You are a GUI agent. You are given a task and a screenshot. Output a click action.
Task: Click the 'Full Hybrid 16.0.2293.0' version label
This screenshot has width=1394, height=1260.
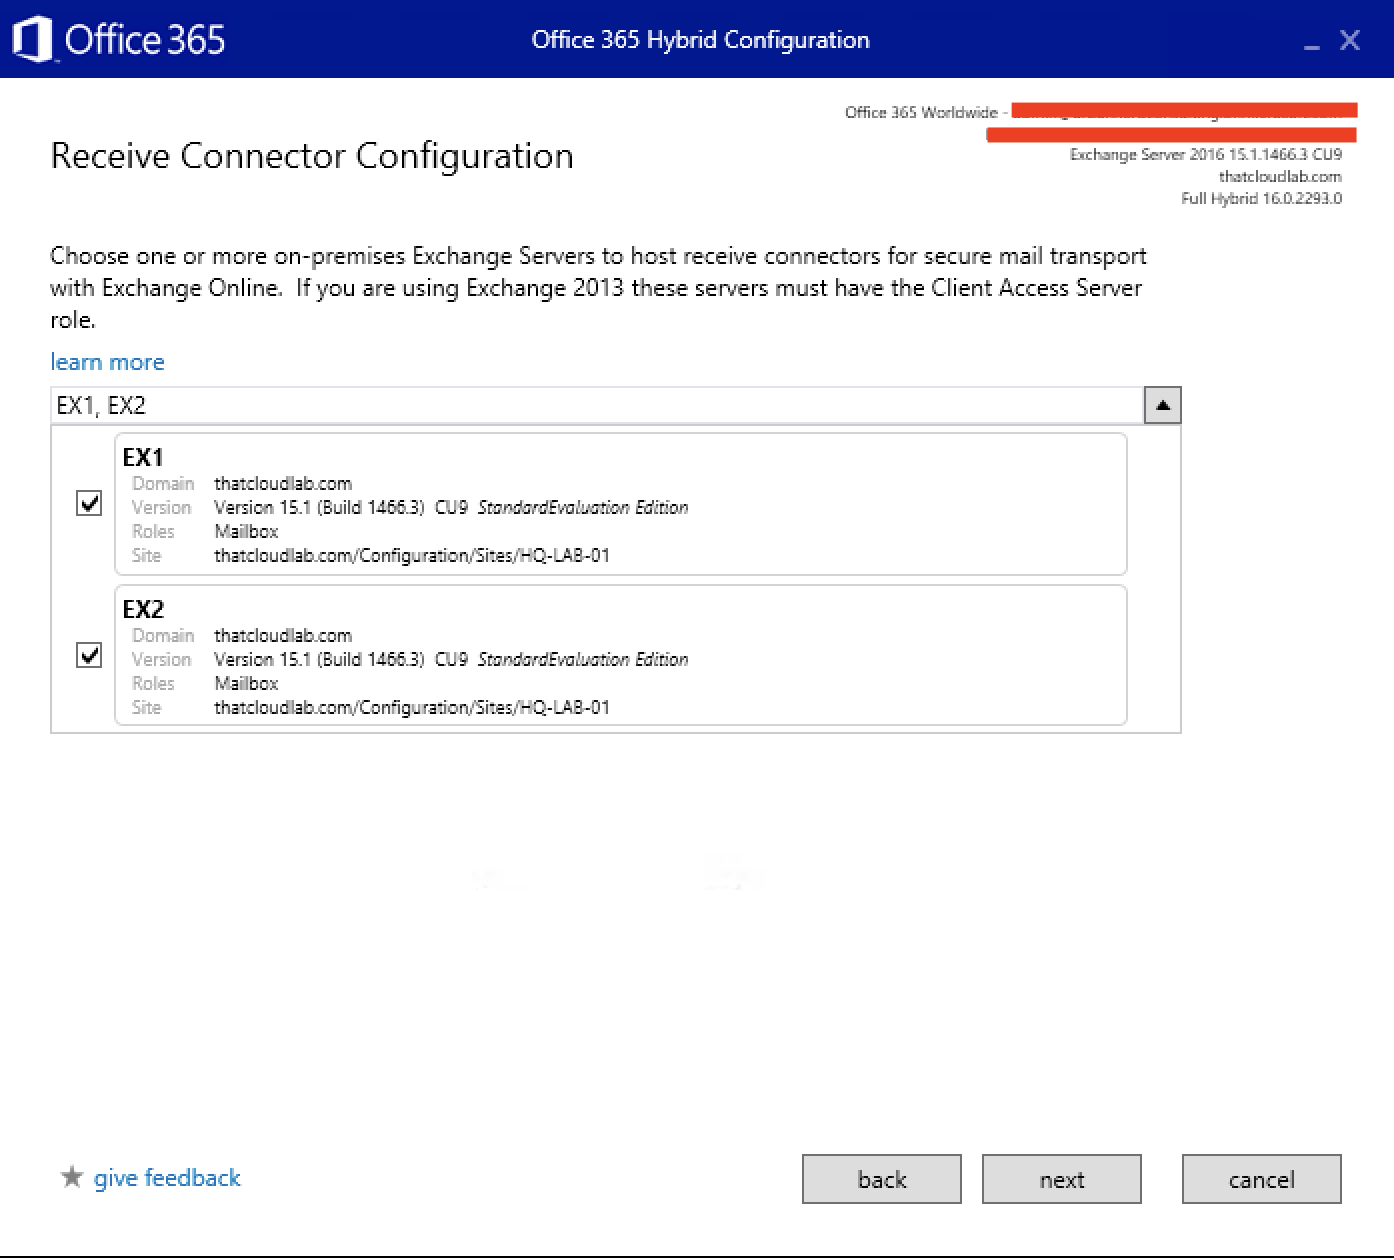tap(1261, 198)
